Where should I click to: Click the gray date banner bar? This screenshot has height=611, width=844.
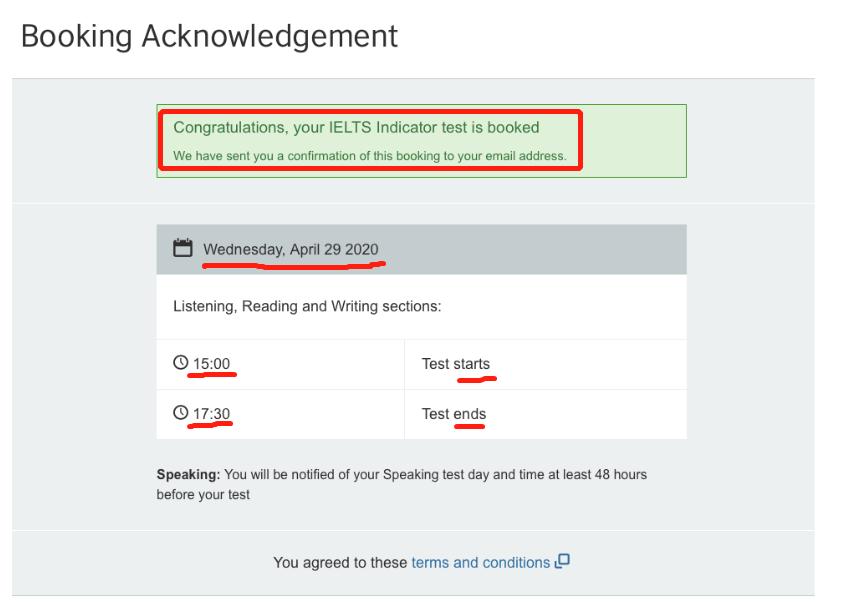420,243
